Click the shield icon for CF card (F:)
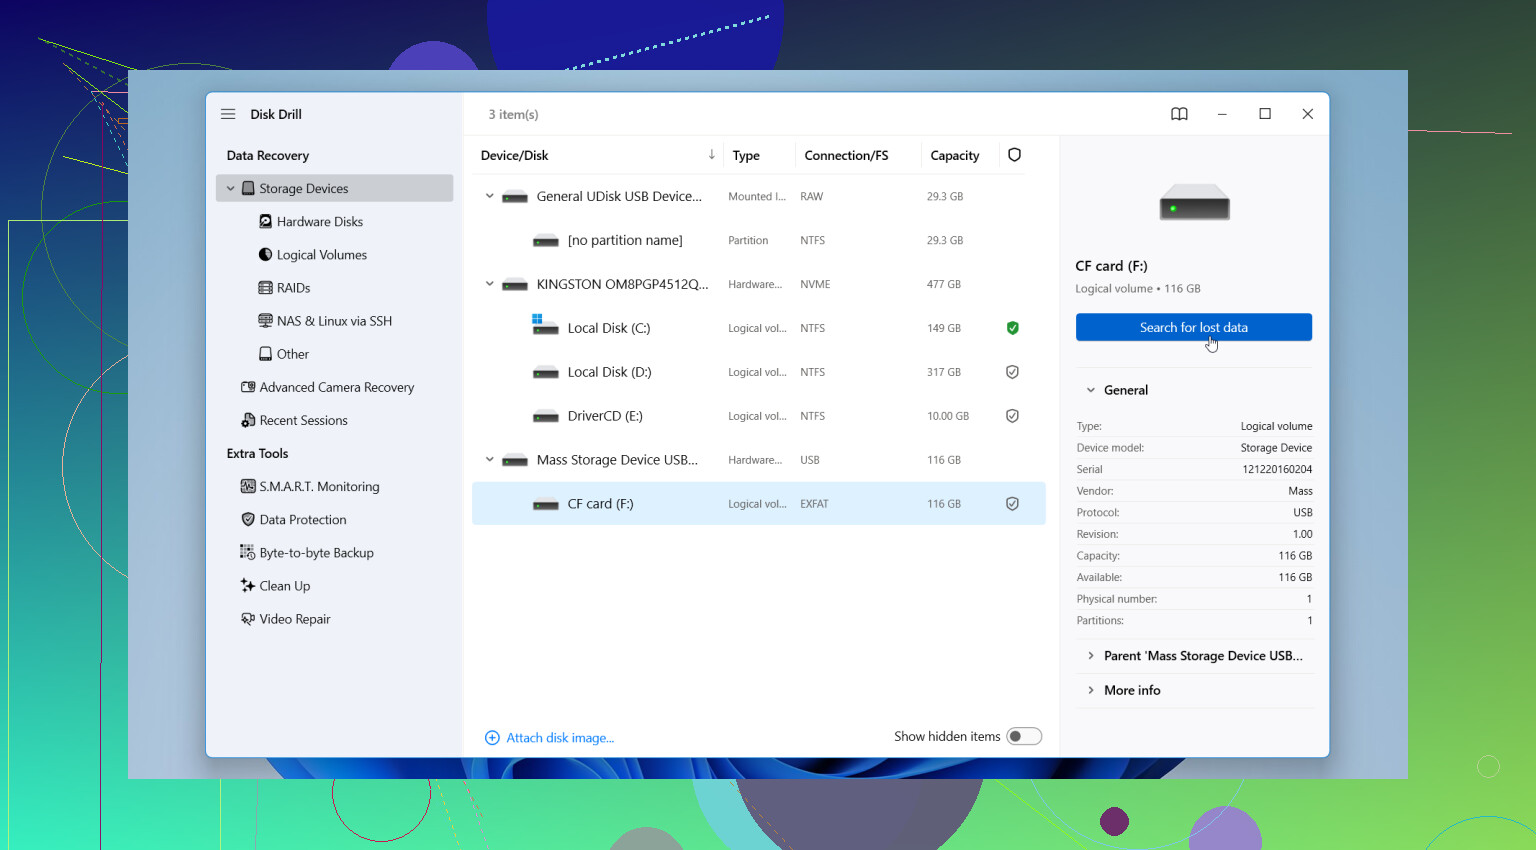Screen dimensions: 1536x850 pyautogui.click(x=1012, y=504)
